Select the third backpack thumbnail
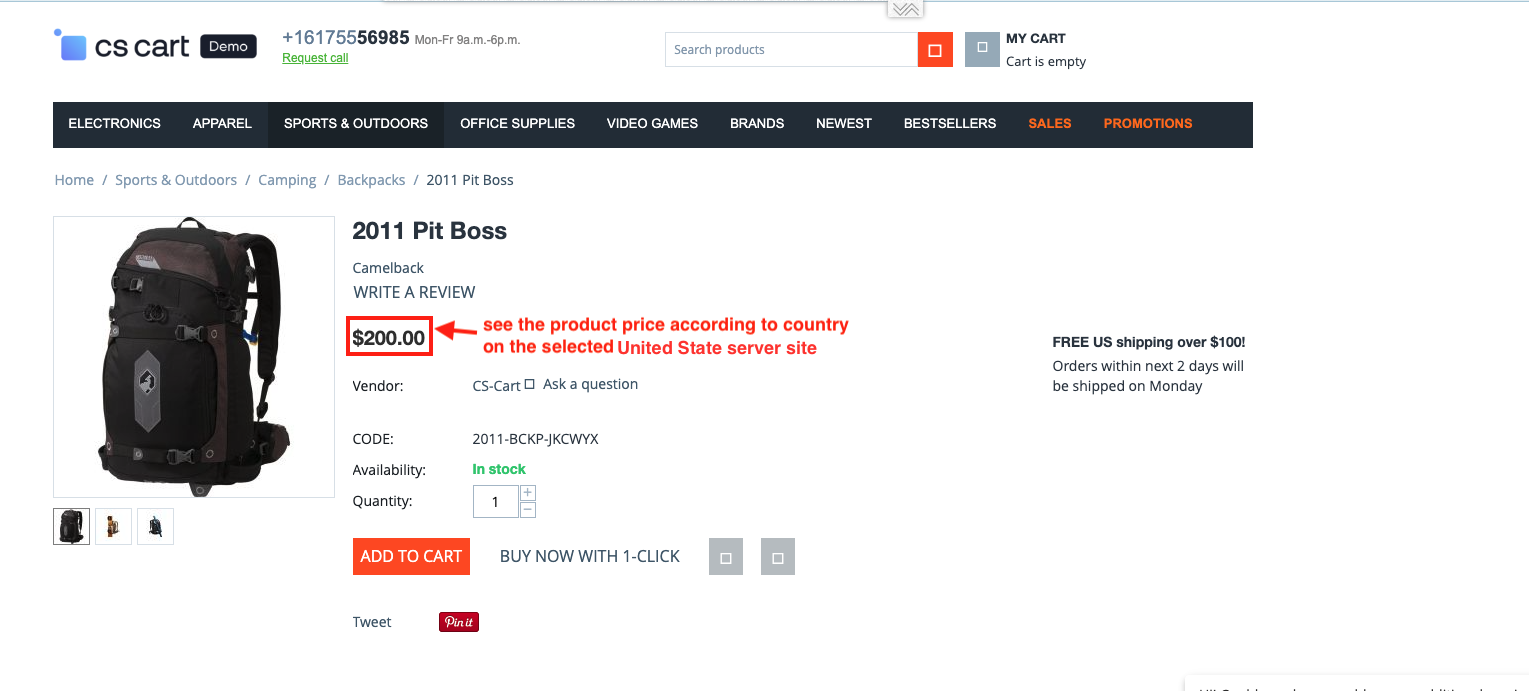The image size is (1529, 691). click(x=155, y=526)
